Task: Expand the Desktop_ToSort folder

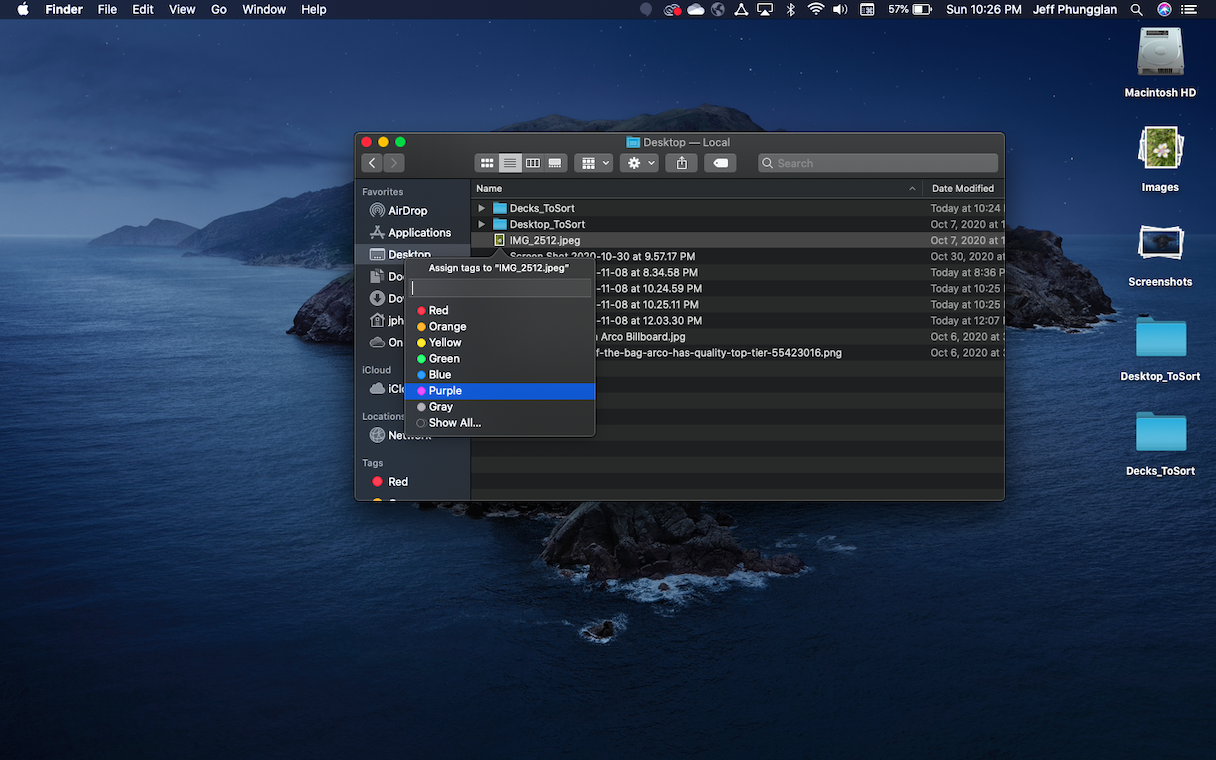Action: tap(481, 224)
